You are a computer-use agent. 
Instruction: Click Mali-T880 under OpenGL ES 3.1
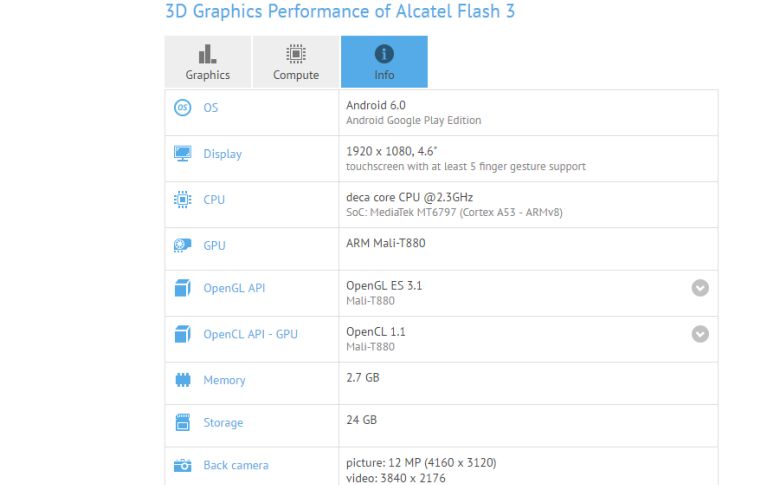pos(371,301)
